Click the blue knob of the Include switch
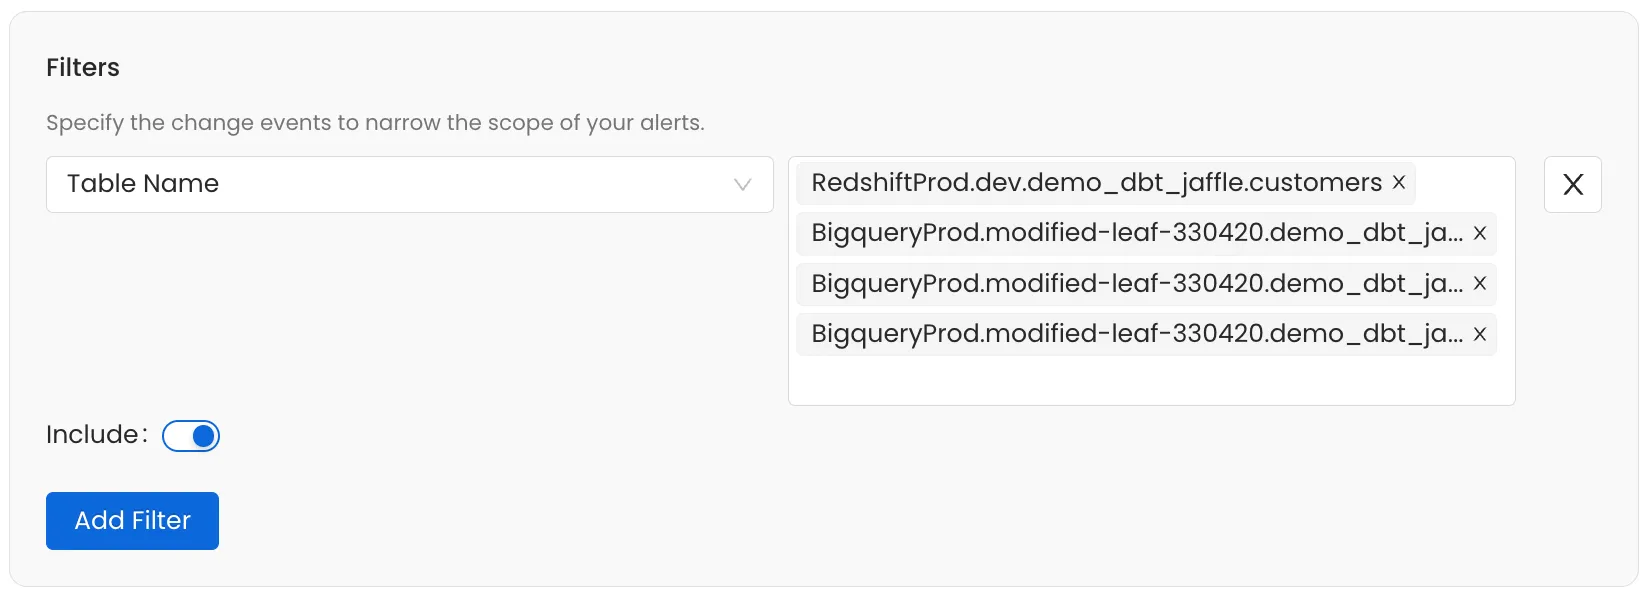This screenshot has height=600, width=1652. pyautogui.click(x=204, y=436)
